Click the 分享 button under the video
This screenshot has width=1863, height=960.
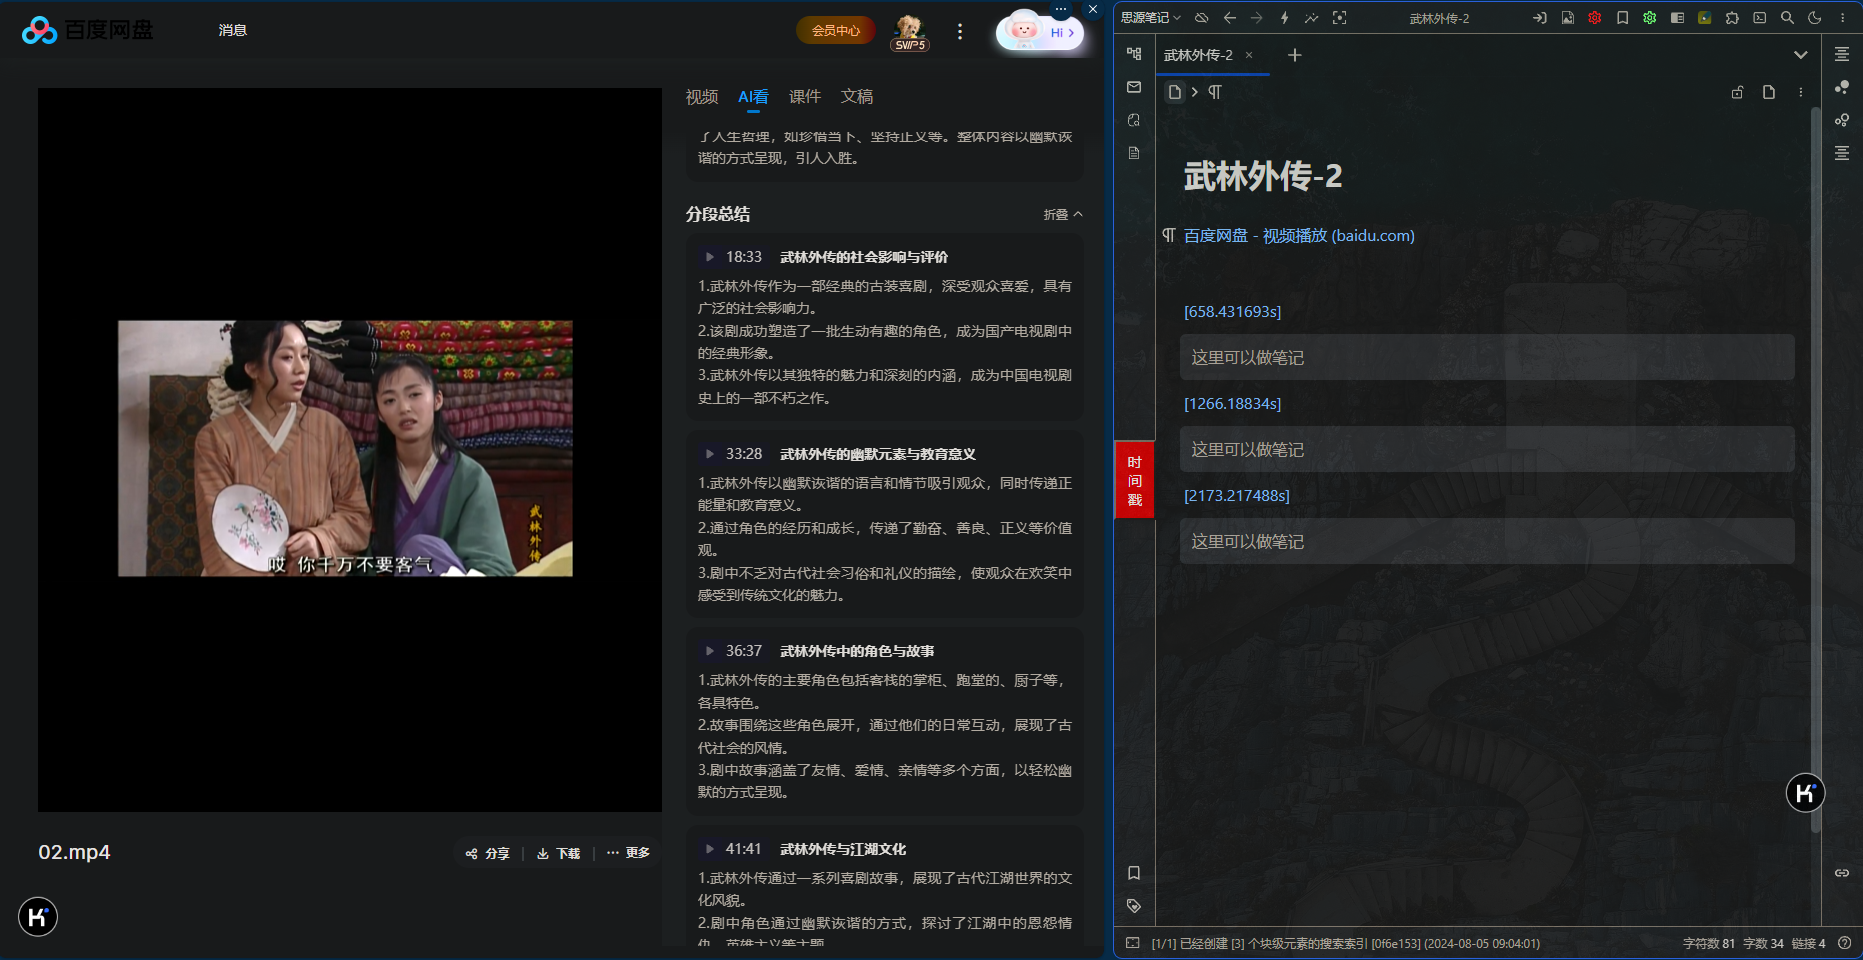click(x=488, y=853)
